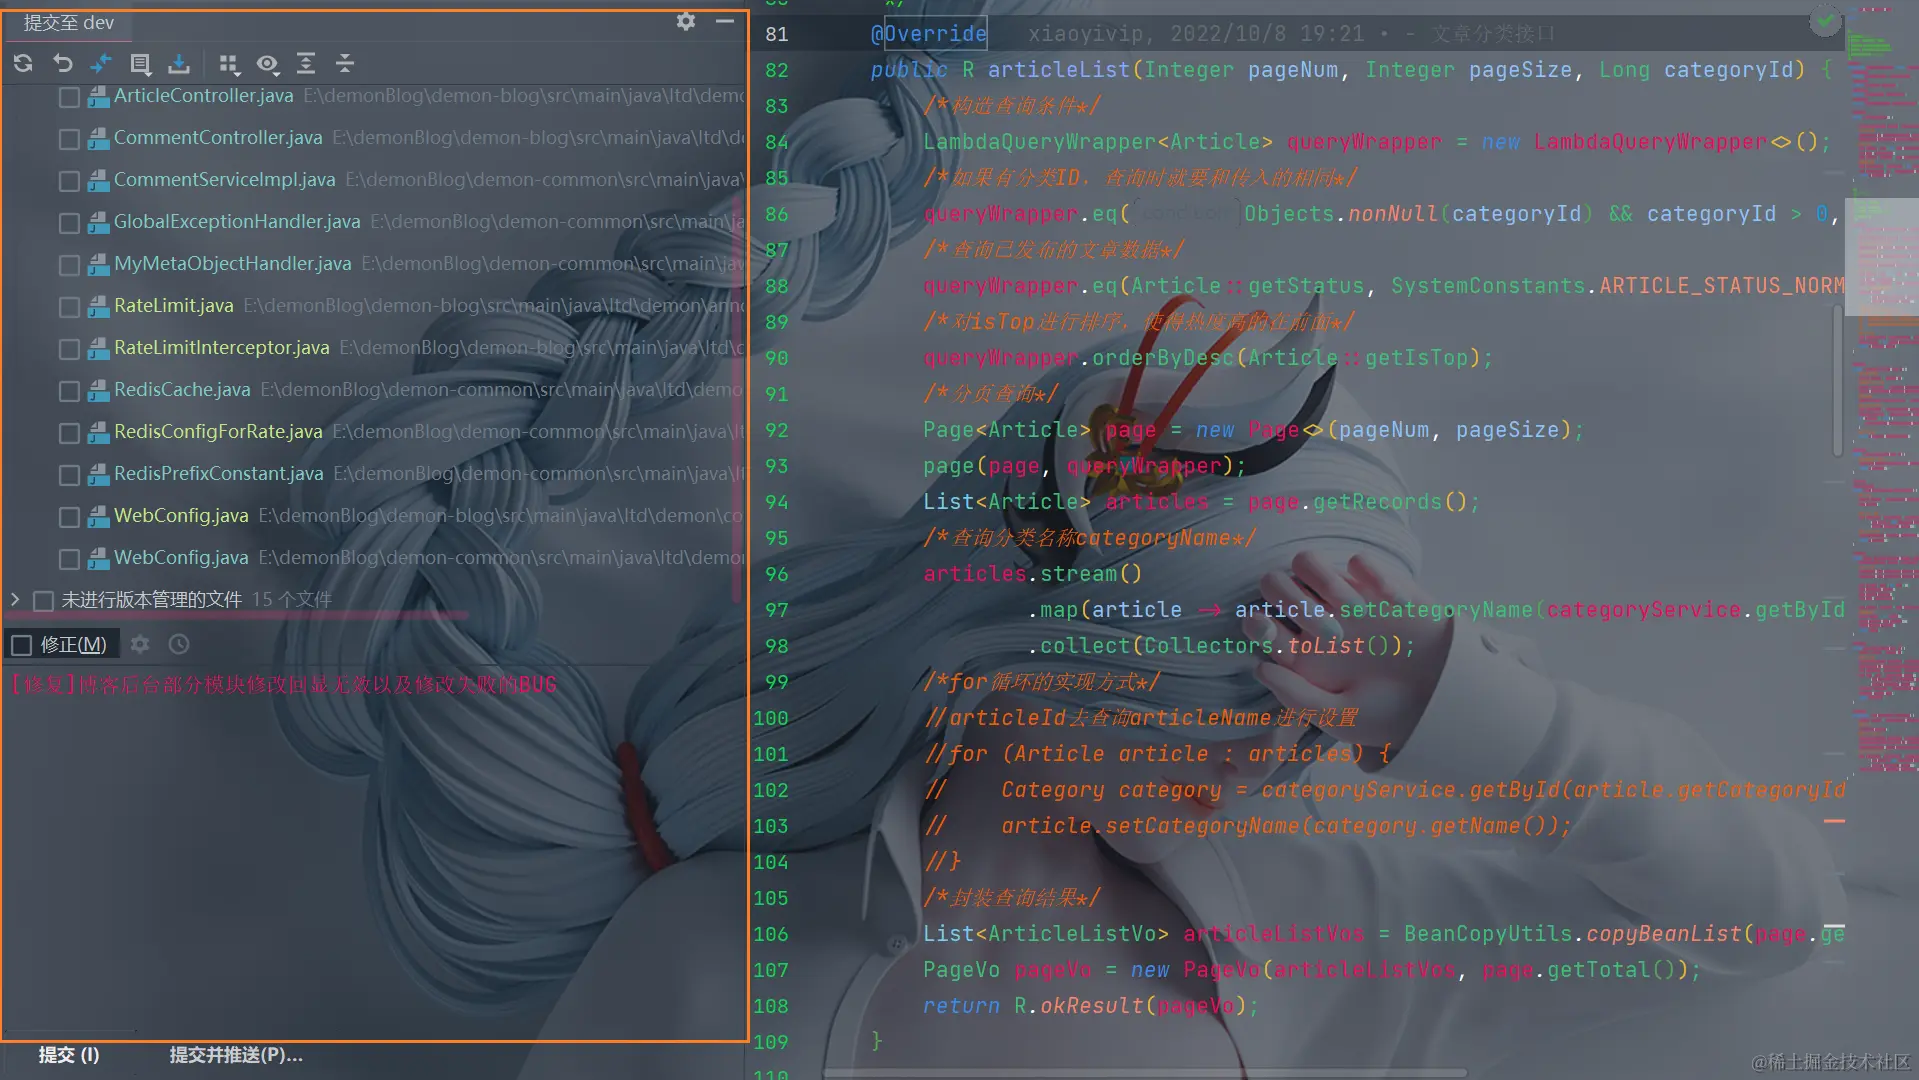Screen dimensions: 1919x1080
Task: Click the @Override annotation on line 81
Action: click(x=929, y=34)
